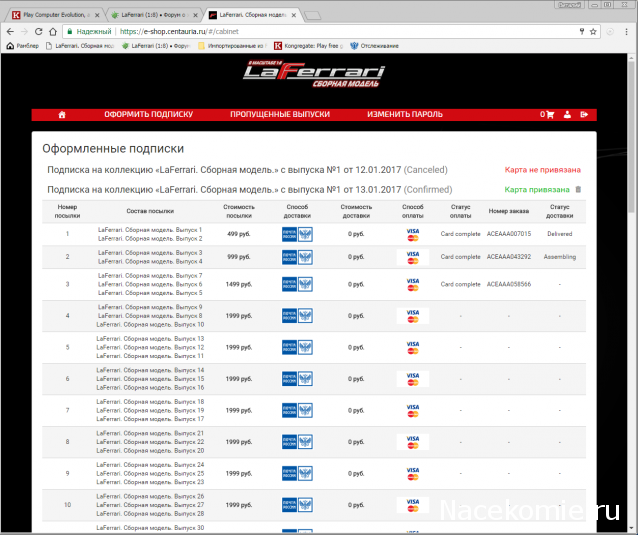Screen dimensions: 638x535
Task: Open ИЗМЕНИТЬ ПАРОЛЬ menu item
Action: tap(405, 115)
